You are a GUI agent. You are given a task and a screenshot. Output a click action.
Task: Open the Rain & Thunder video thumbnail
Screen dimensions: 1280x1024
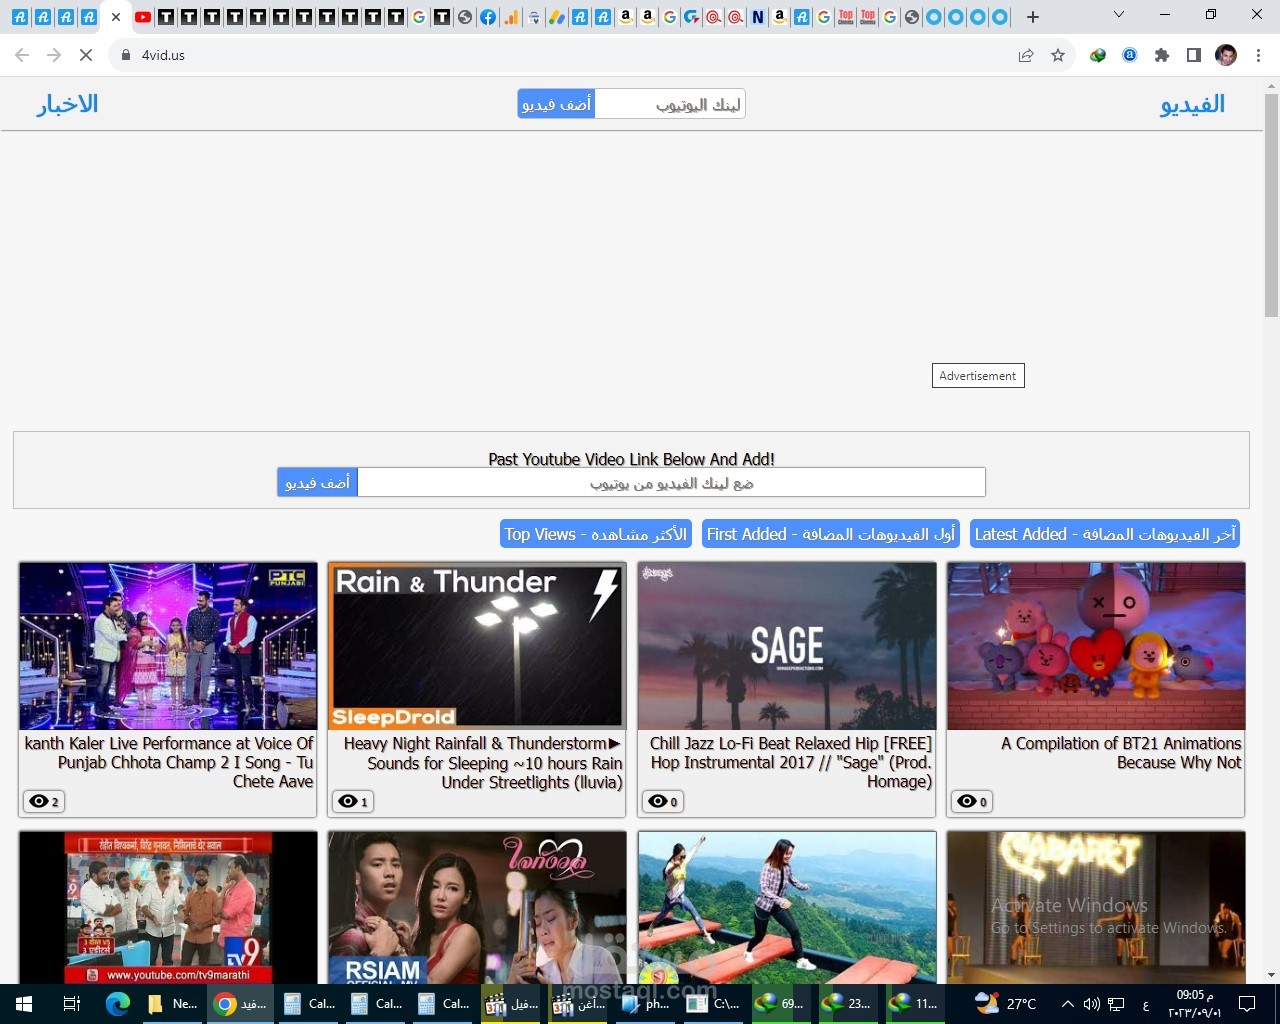(477, 646)
